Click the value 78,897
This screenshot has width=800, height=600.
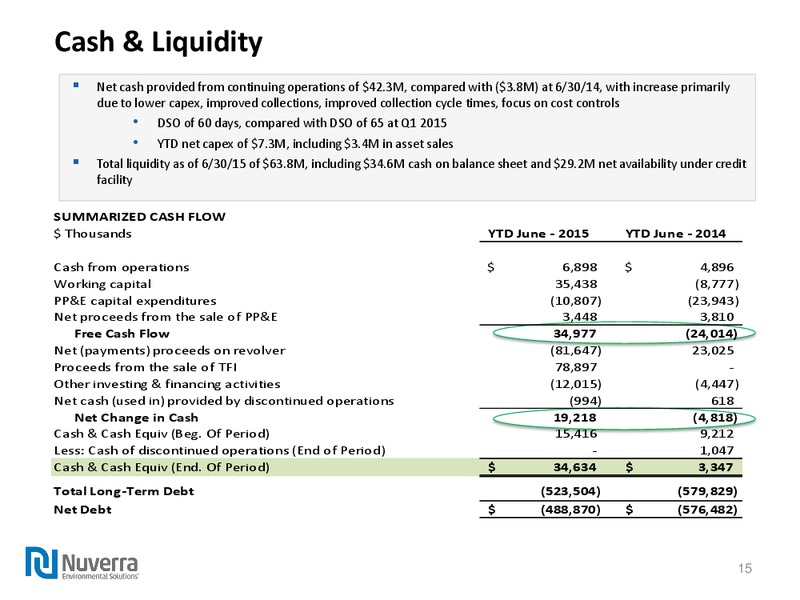coord(576,367)
